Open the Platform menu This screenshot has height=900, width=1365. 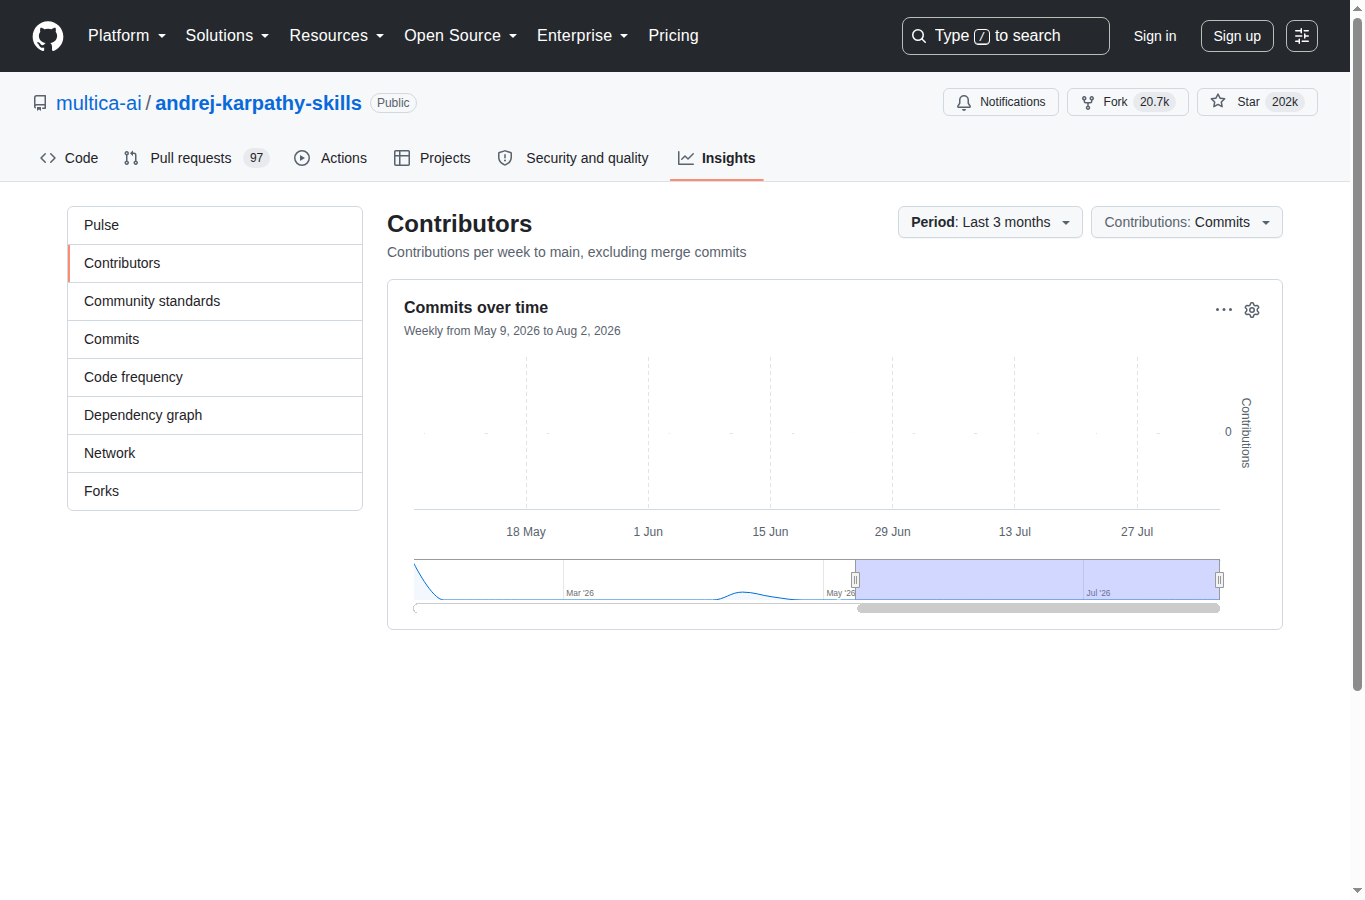(127, 36)
